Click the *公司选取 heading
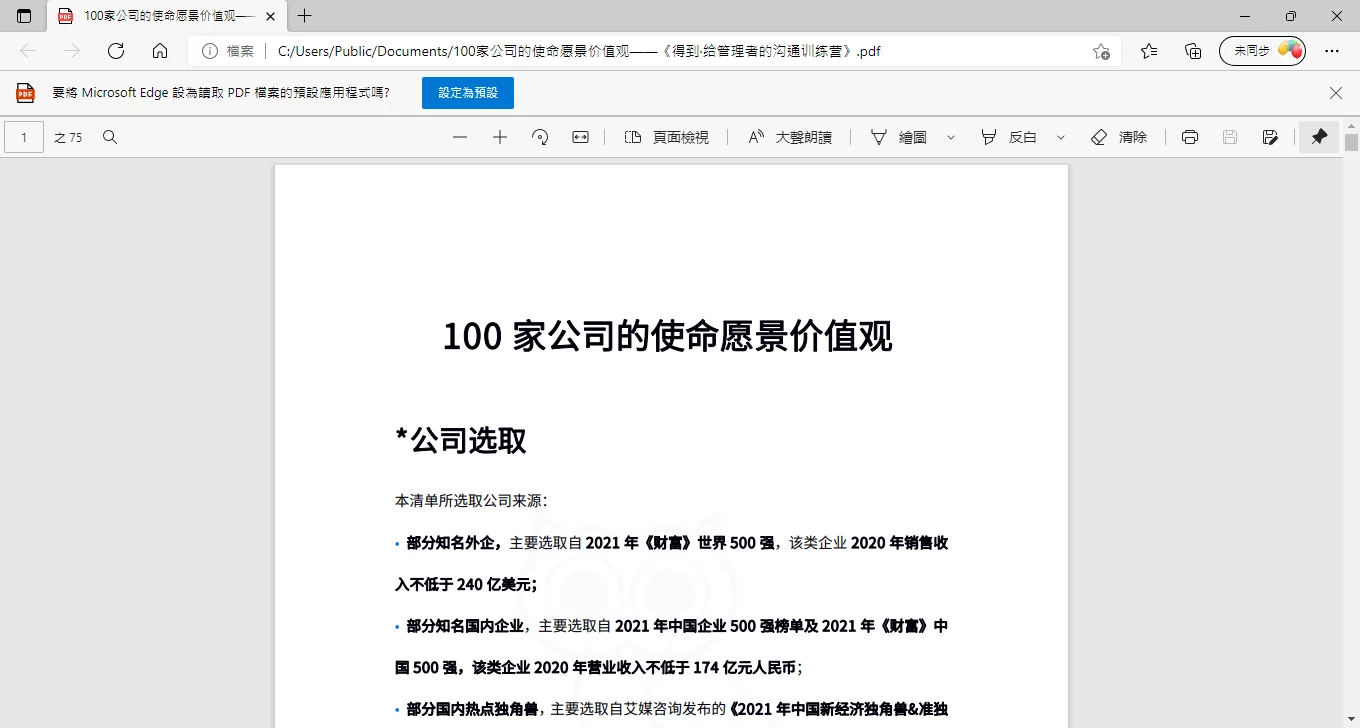The width and height of the screenshot is (1360, 728). [x=461, y=440]
